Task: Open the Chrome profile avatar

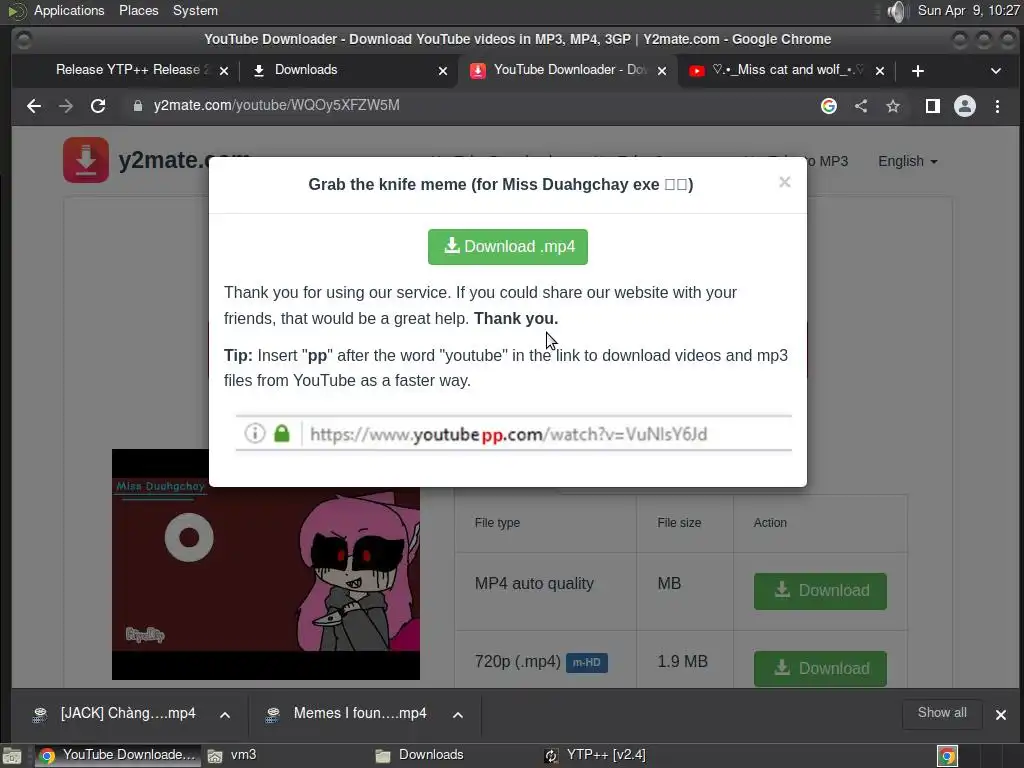Action: click(965, 106)
